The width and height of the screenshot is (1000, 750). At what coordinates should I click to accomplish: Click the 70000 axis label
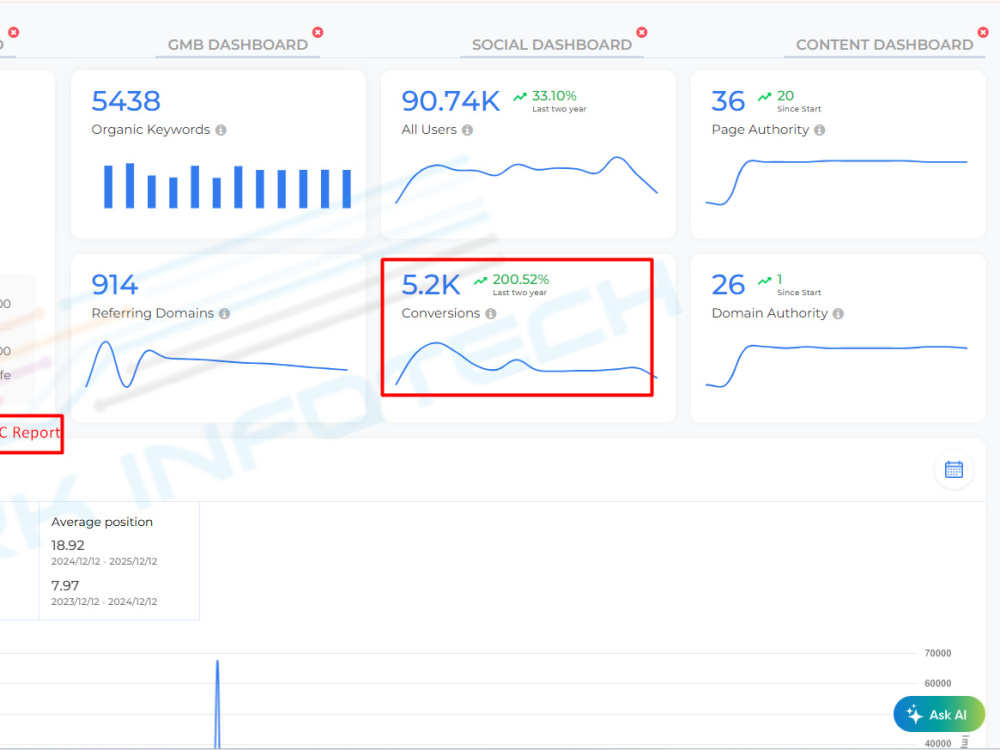[938, 653]
